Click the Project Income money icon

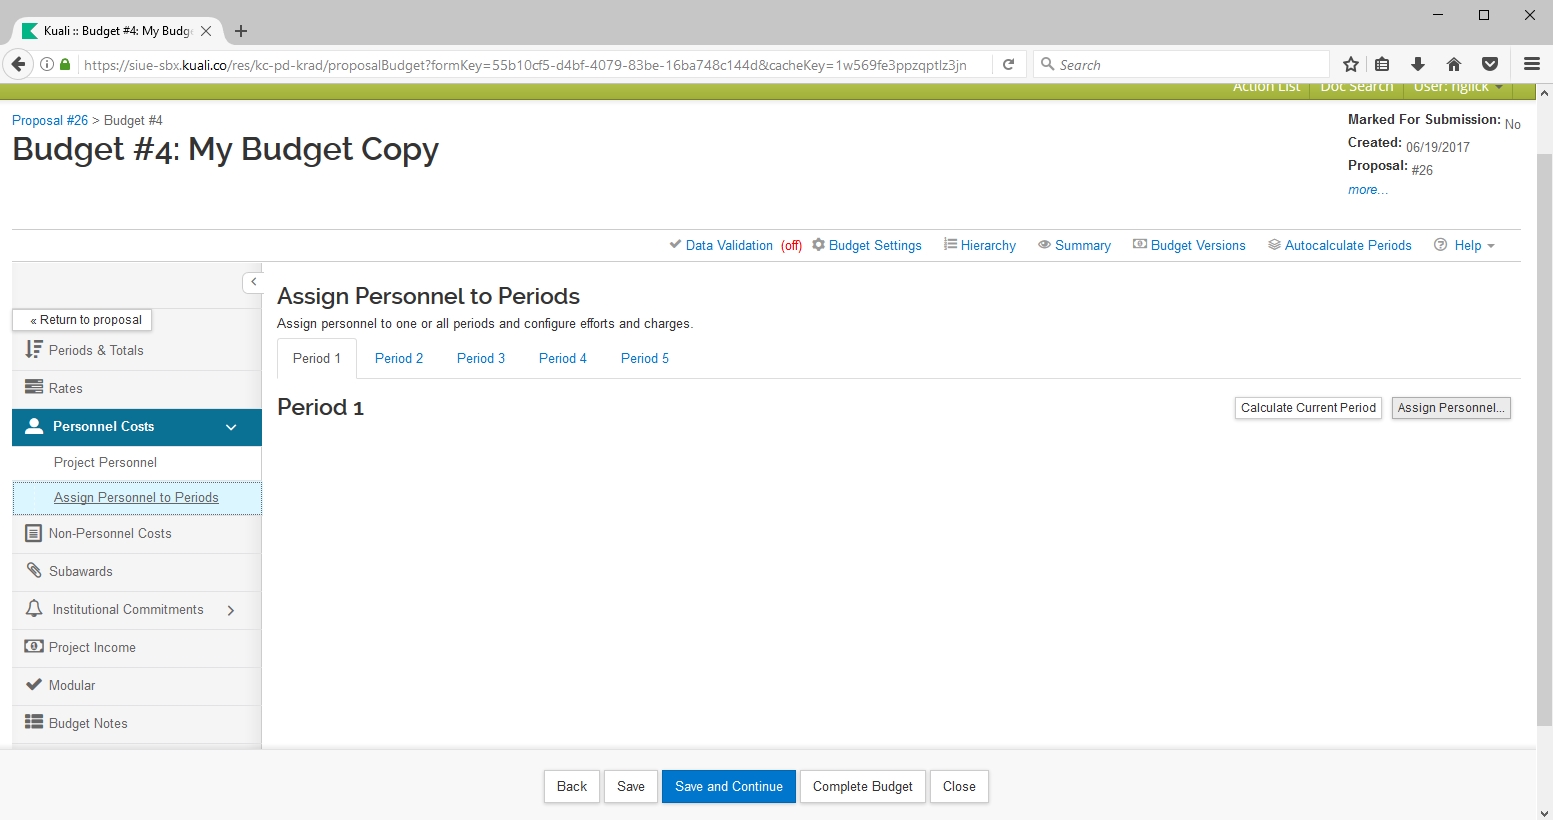33,647
